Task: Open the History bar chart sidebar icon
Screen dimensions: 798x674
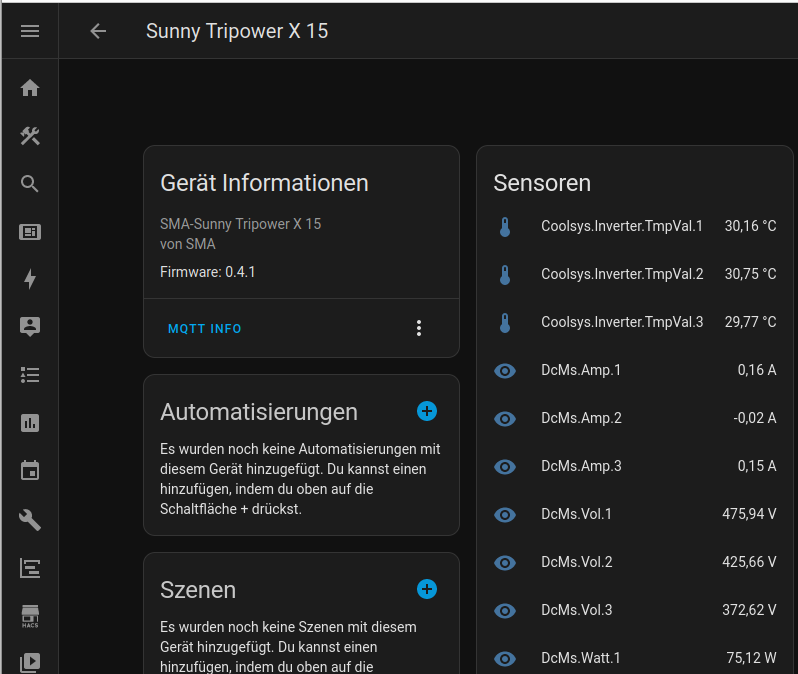Action: click(x=30, y=423)
